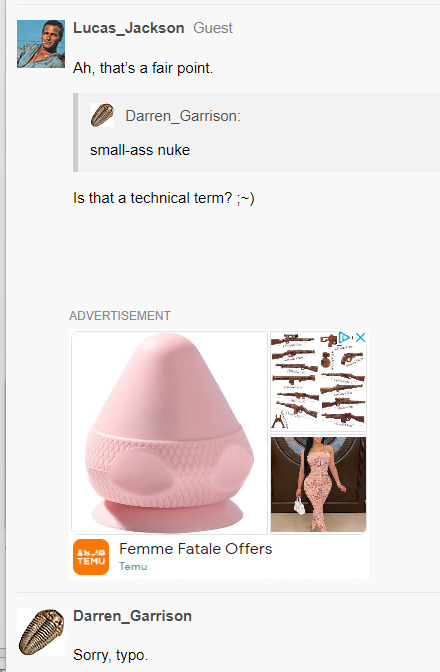Click the 'Ah, that's a fair point.' line
The height and width of the screenshot is (672, 440).
(x=143, y=68)
